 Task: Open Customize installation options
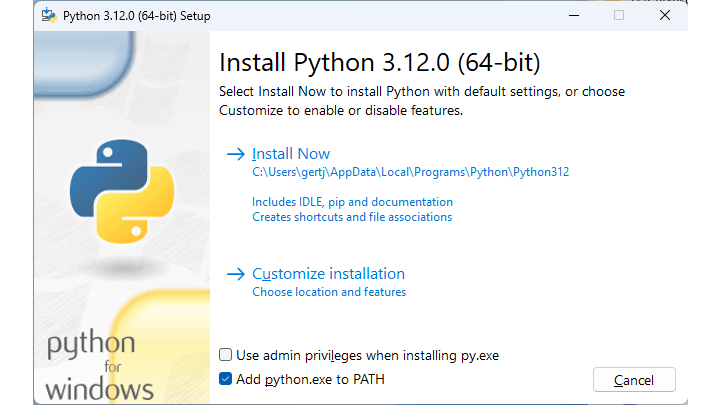coord(328,274)
